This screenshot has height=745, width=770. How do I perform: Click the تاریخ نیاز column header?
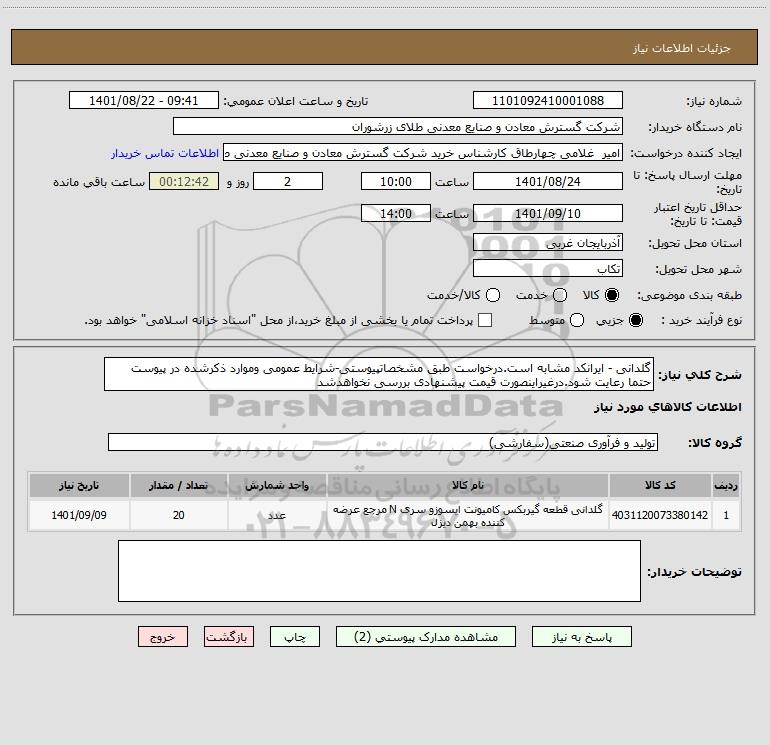coord(79,485)
